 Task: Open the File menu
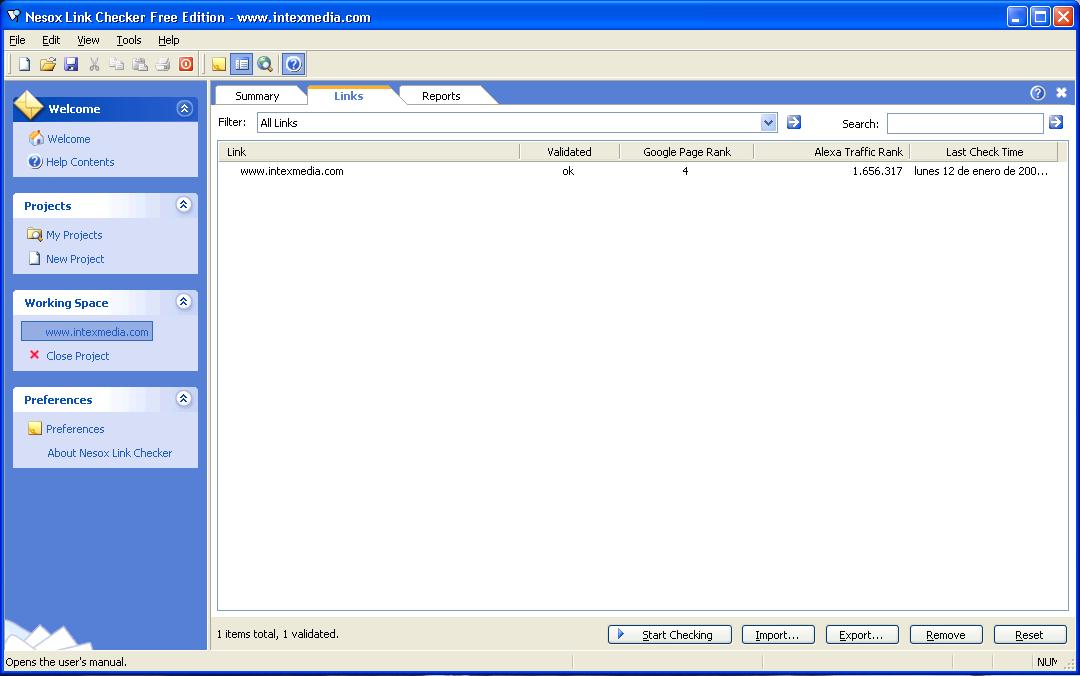(x=17, y=40)
